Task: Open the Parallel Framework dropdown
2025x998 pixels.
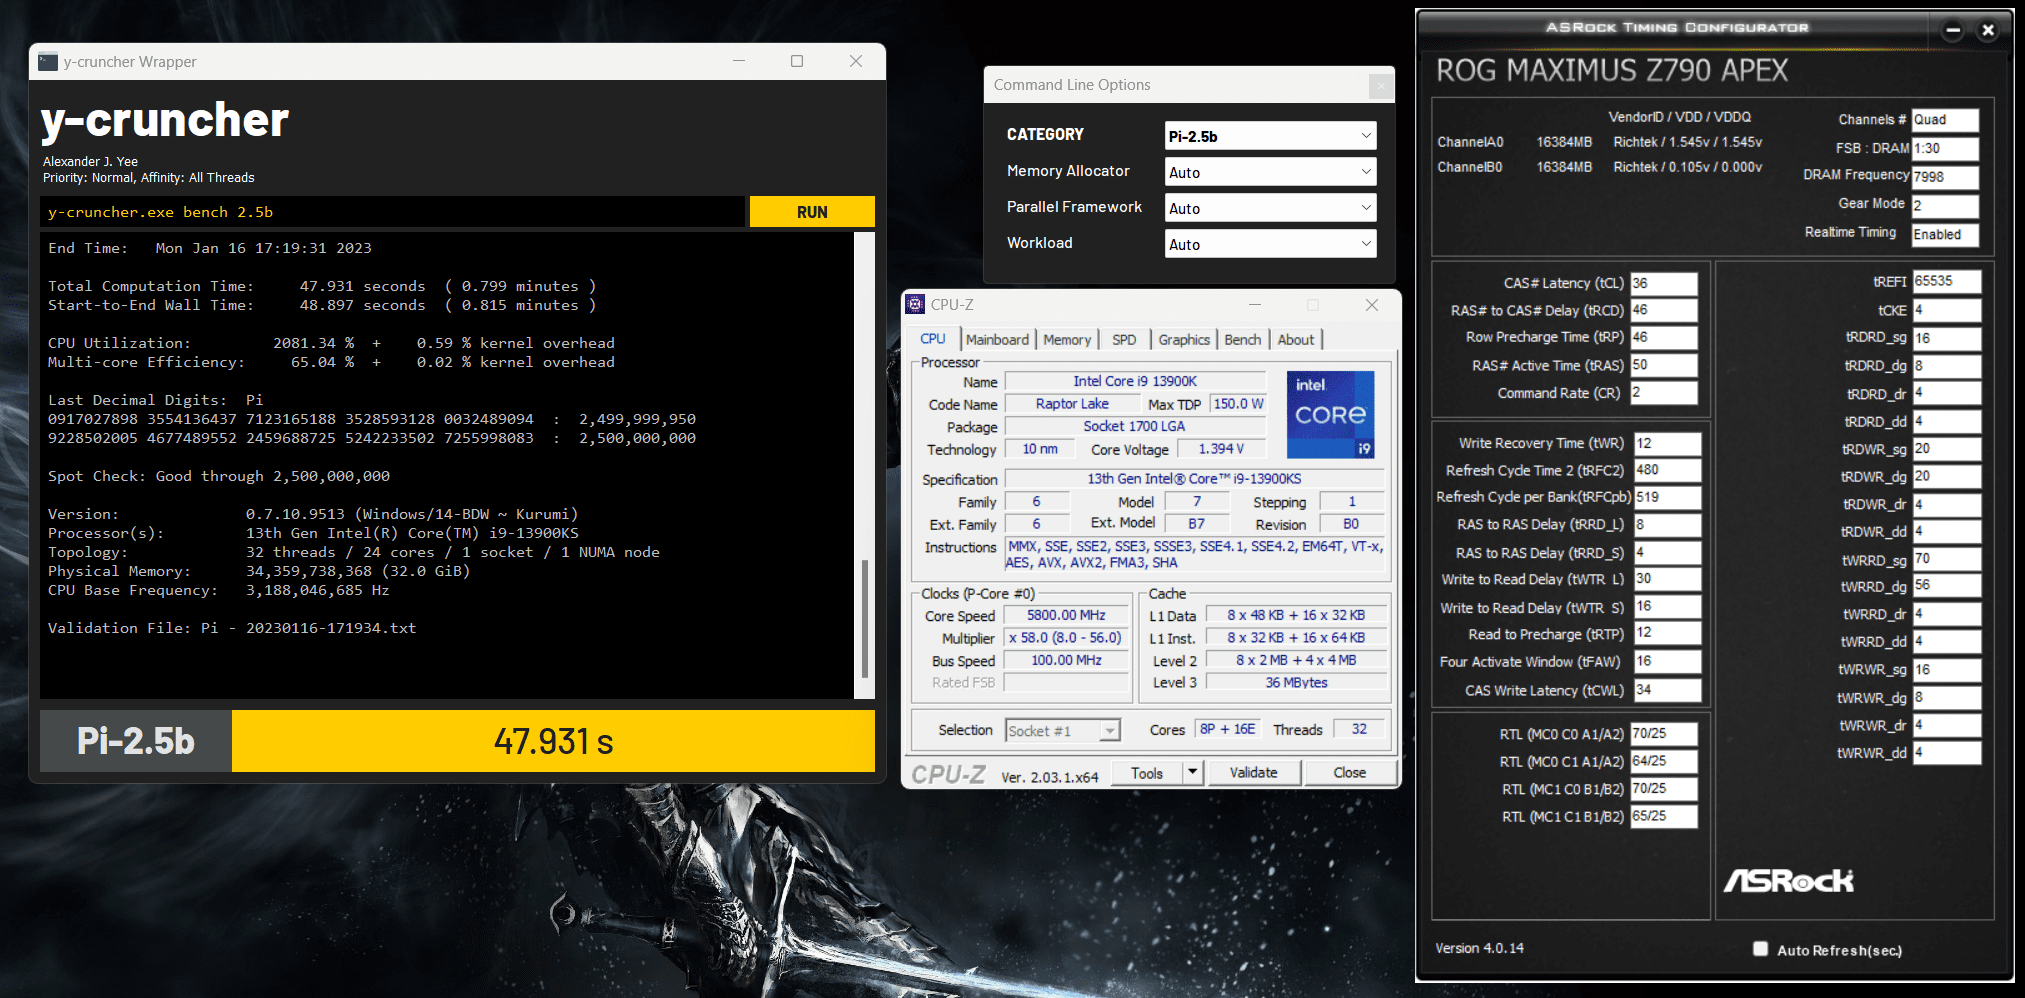Action: [x=1270, y=208]
